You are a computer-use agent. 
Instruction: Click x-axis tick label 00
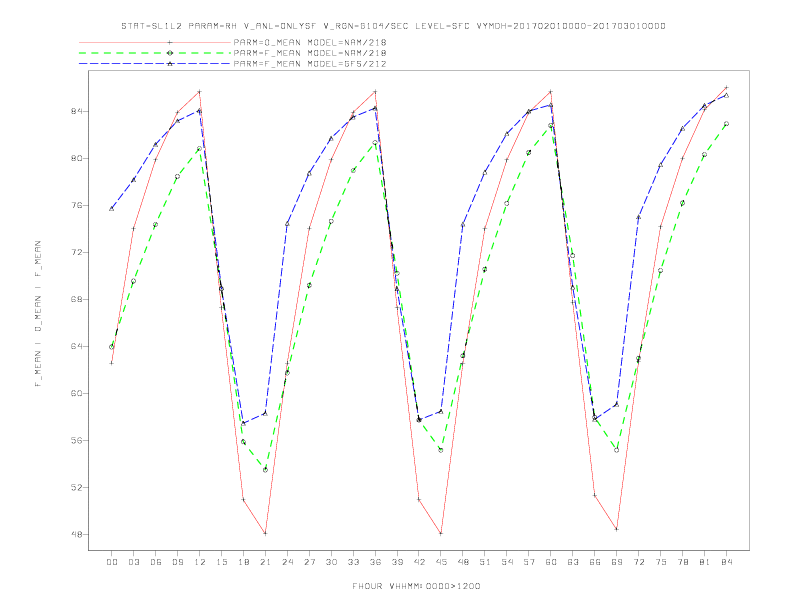tap(112, 562)
